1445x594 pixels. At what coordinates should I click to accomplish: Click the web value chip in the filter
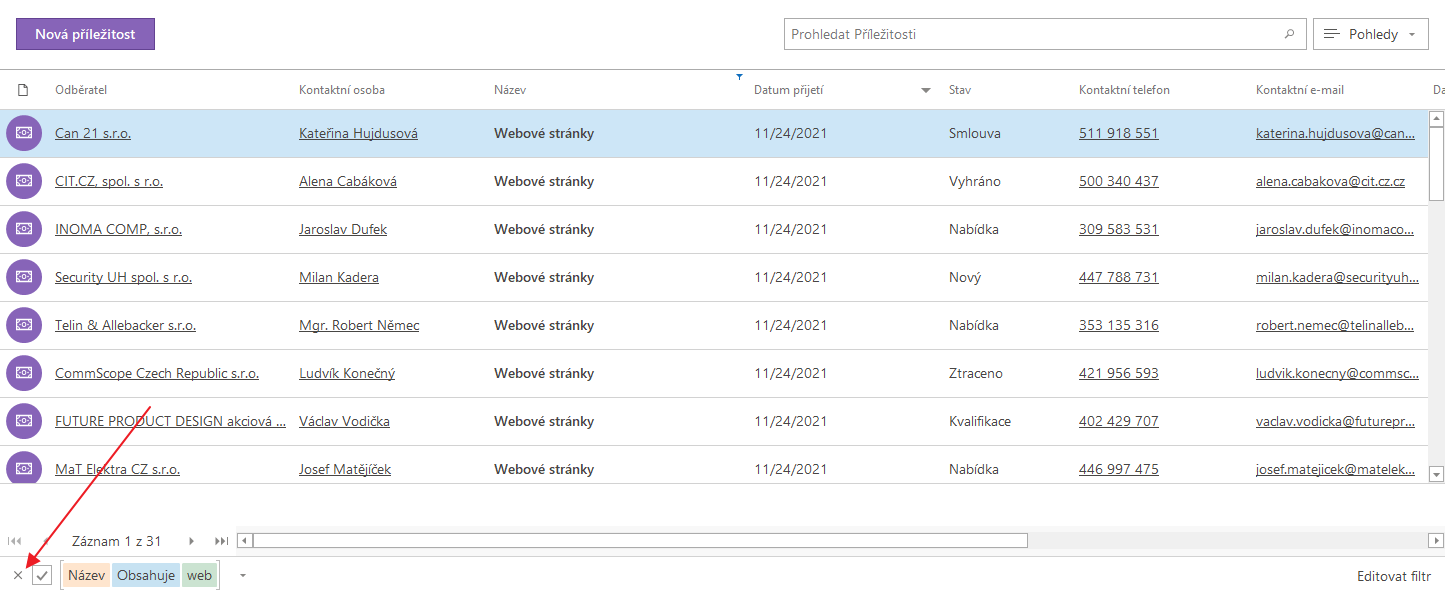pos(199,575)
